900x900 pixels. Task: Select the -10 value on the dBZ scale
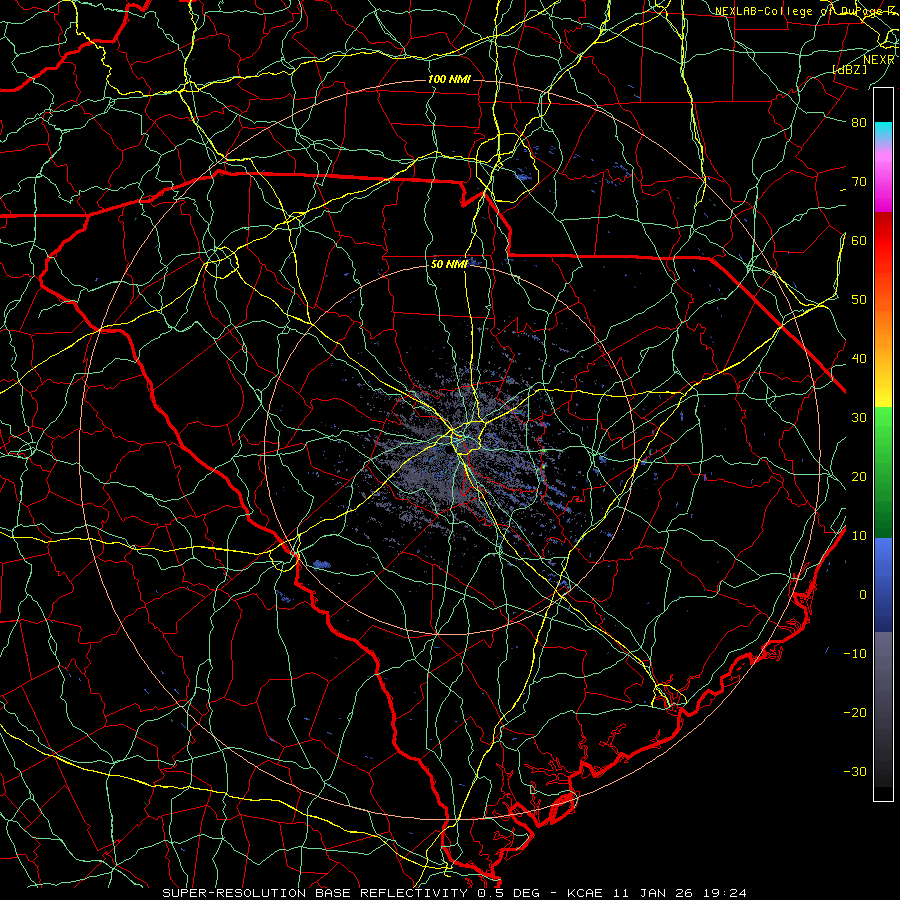click(855, 654)
